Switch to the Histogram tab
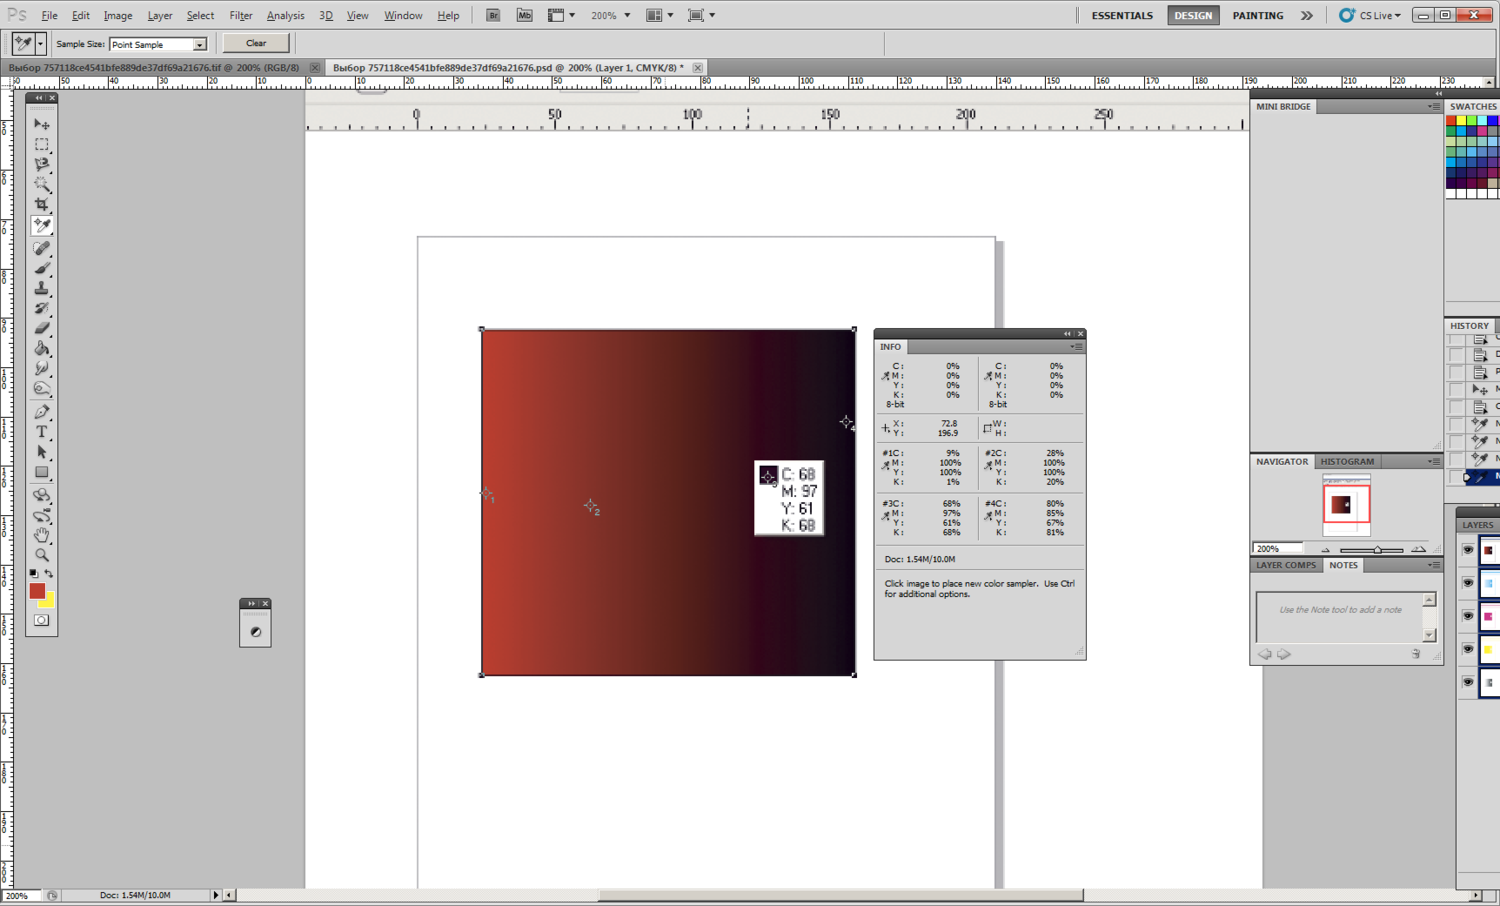This screenshot has height=906, width=1500. [x=1347, y=461]
